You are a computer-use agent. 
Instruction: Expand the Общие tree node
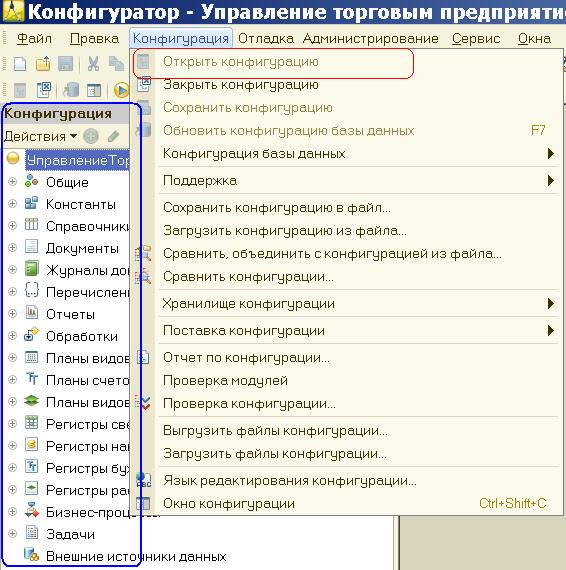[12, 181]
